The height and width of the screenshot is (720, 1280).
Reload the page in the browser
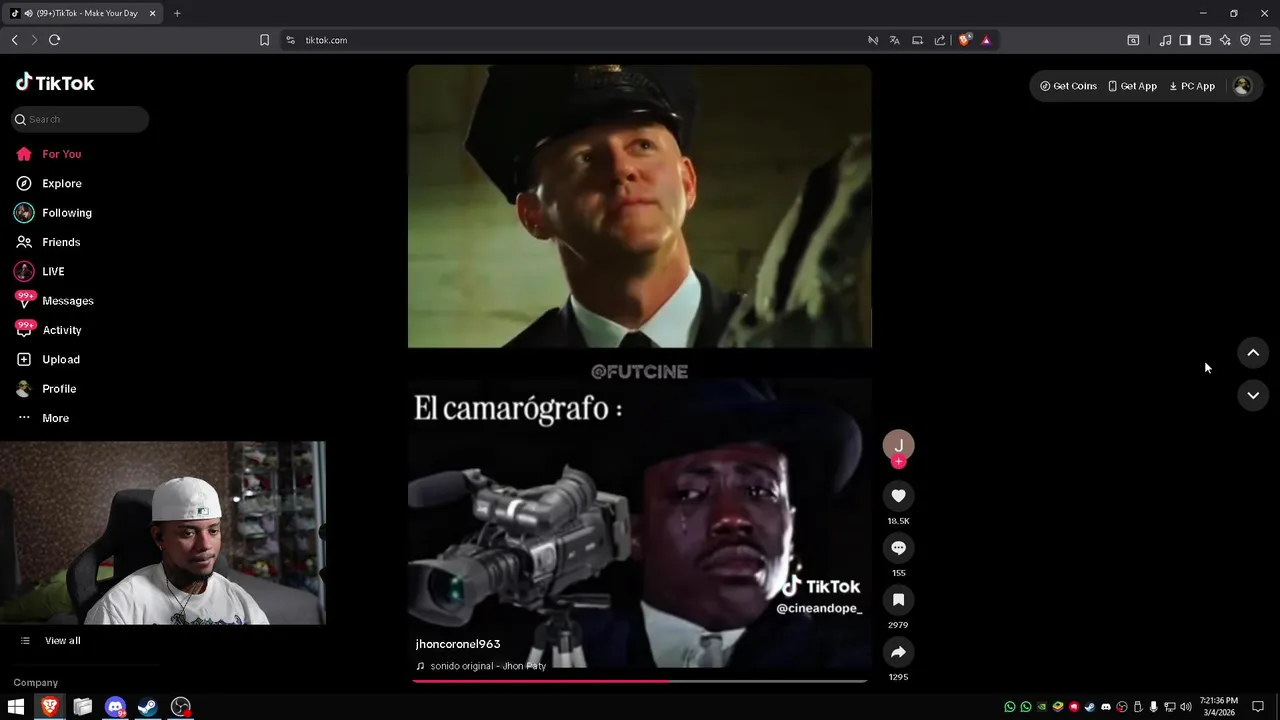click(x=54, y=40)
